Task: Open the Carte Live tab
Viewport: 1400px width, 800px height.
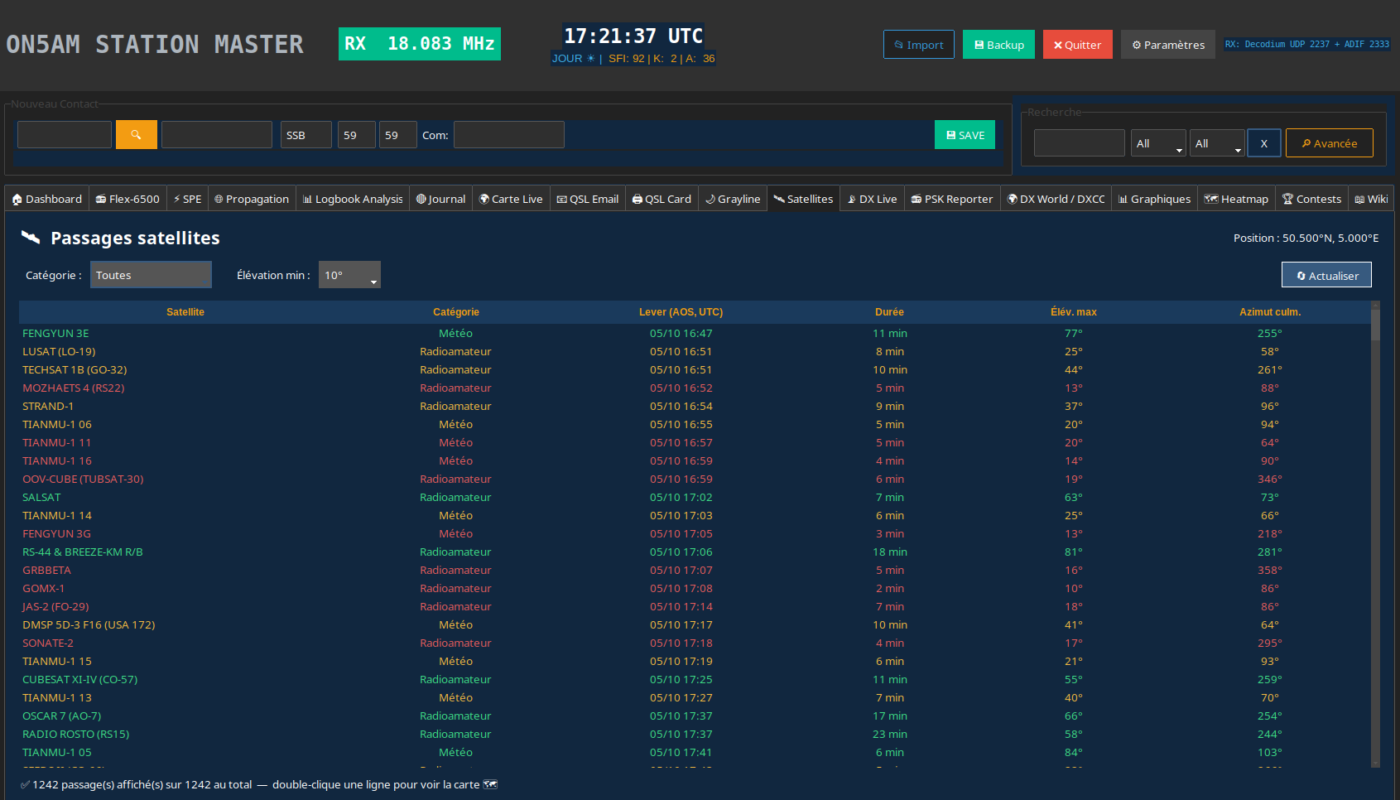Action: [511, 199]
